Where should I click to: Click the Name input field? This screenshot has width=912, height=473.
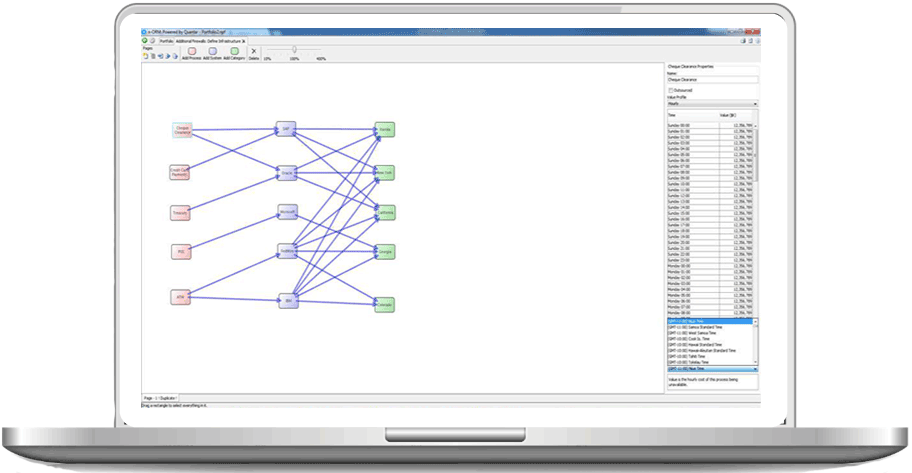point(712,80)
